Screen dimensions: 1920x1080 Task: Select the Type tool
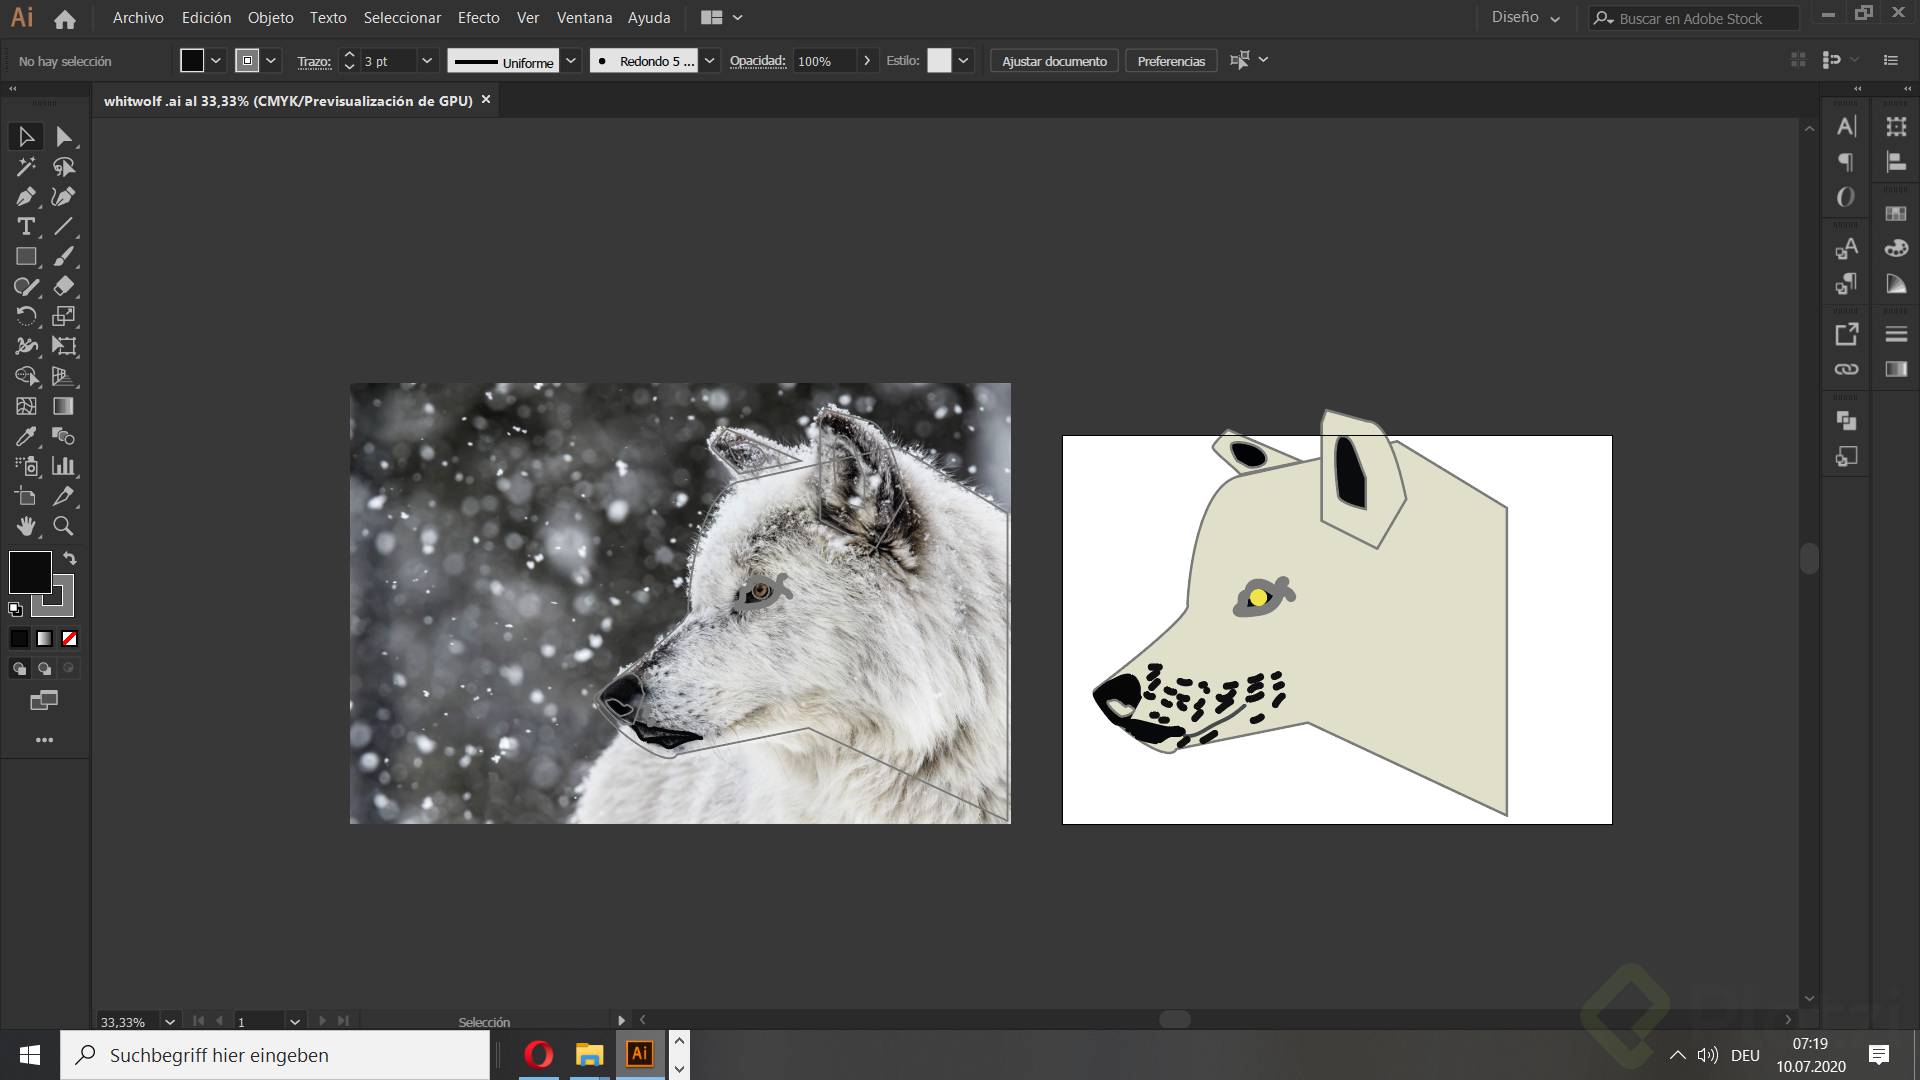[x=26, y=226]
